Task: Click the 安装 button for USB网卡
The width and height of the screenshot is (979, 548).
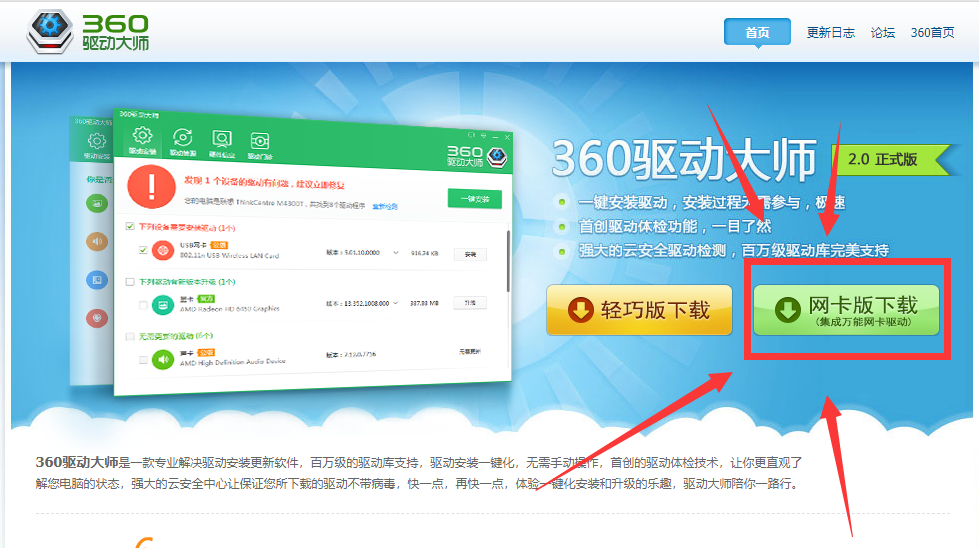Action: point(470,254)
